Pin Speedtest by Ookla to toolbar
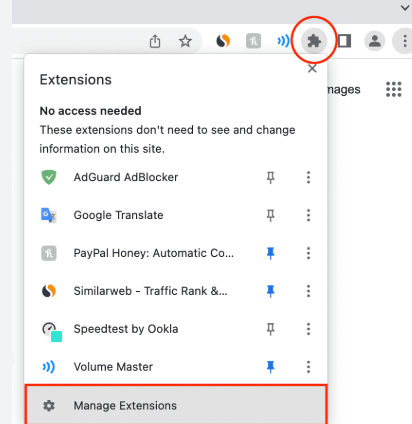The image size is (412, 424). click(x=271, y=329)
